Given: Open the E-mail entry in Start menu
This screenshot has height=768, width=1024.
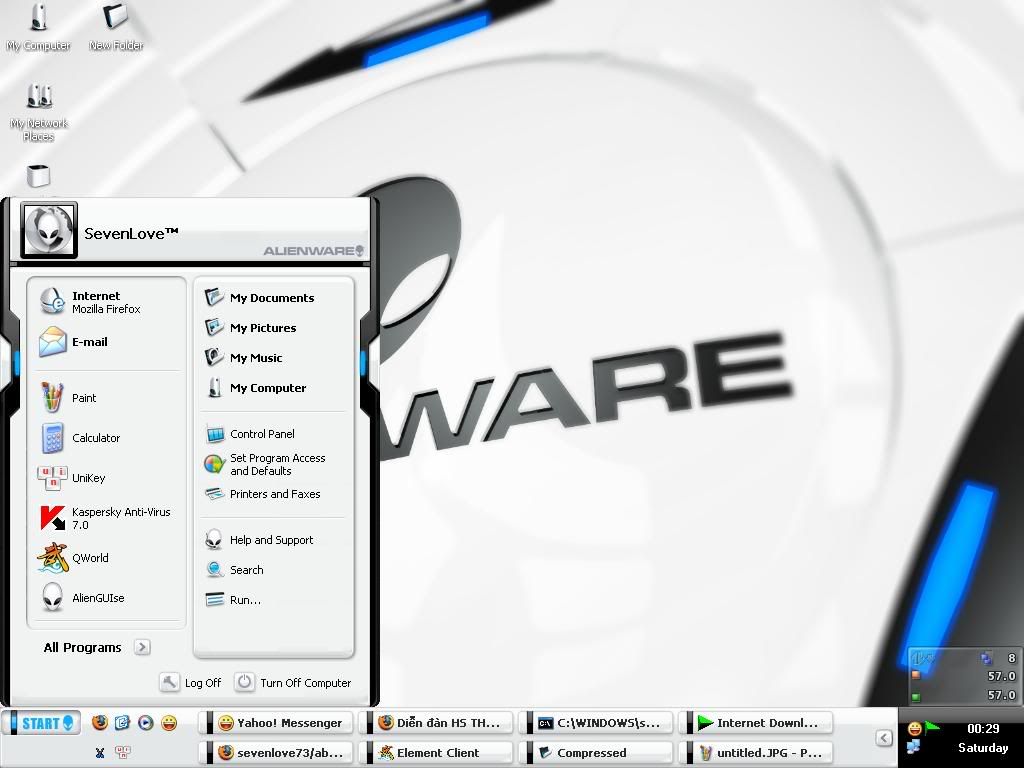Looking at the screenshot, I should coord(106,342).
